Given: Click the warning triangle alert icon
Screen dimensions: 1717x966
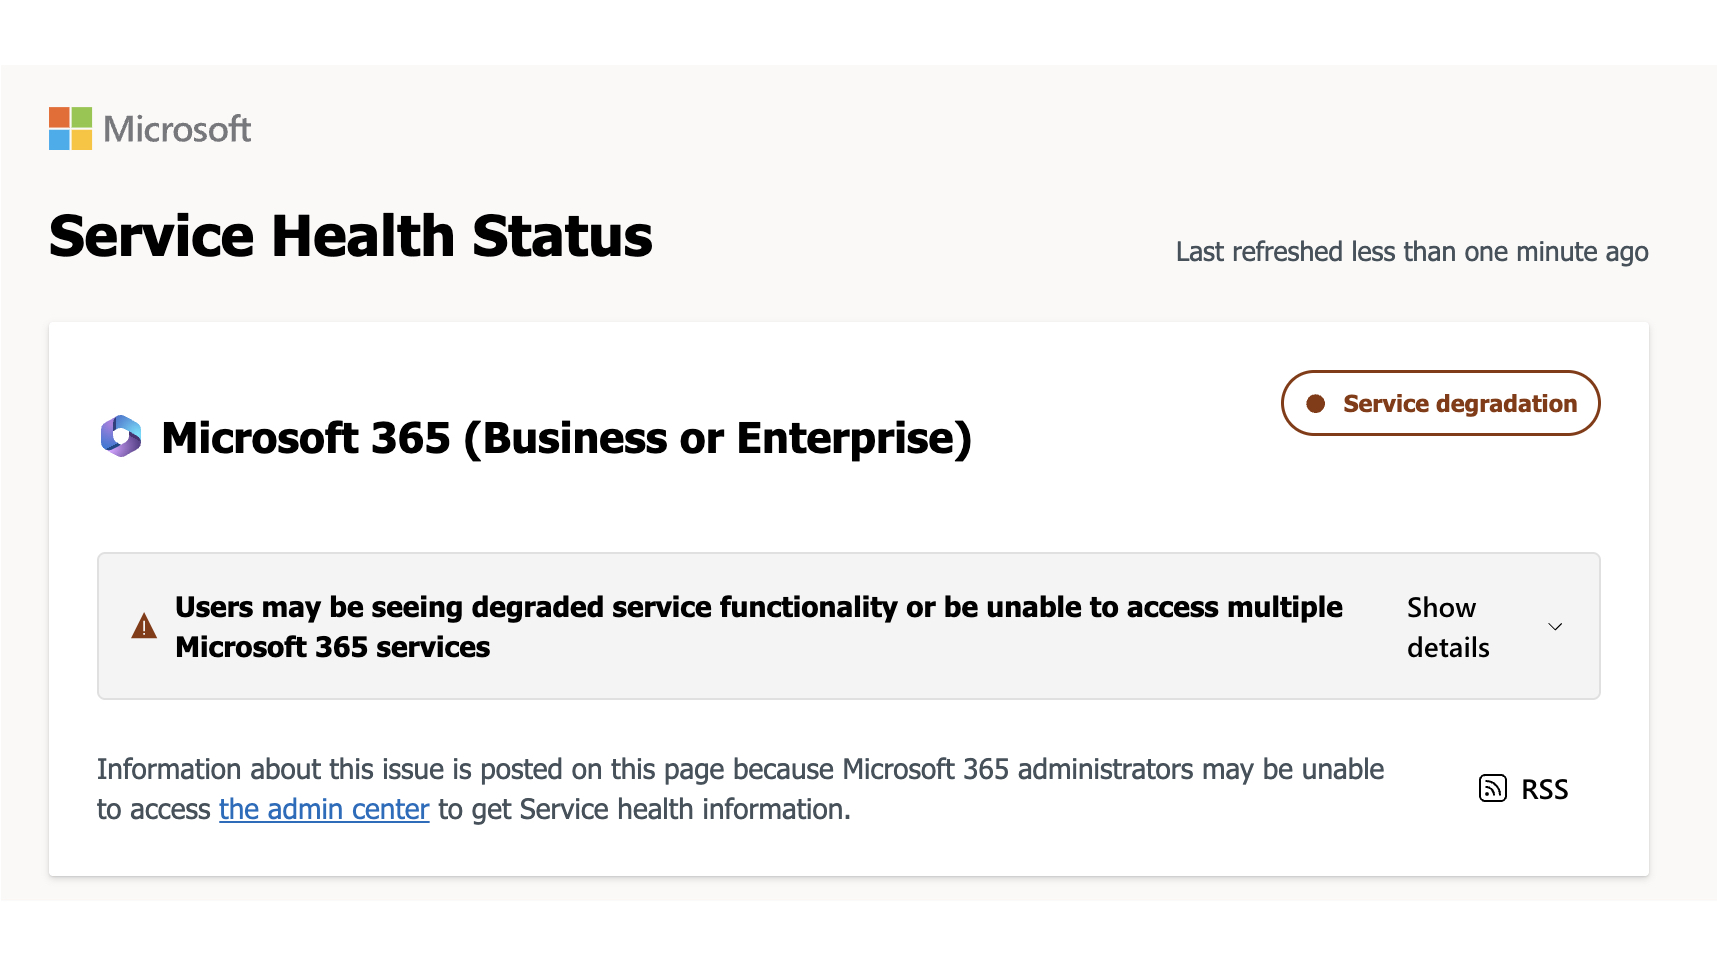Looking at the screenshot, I should pos(143,626).
